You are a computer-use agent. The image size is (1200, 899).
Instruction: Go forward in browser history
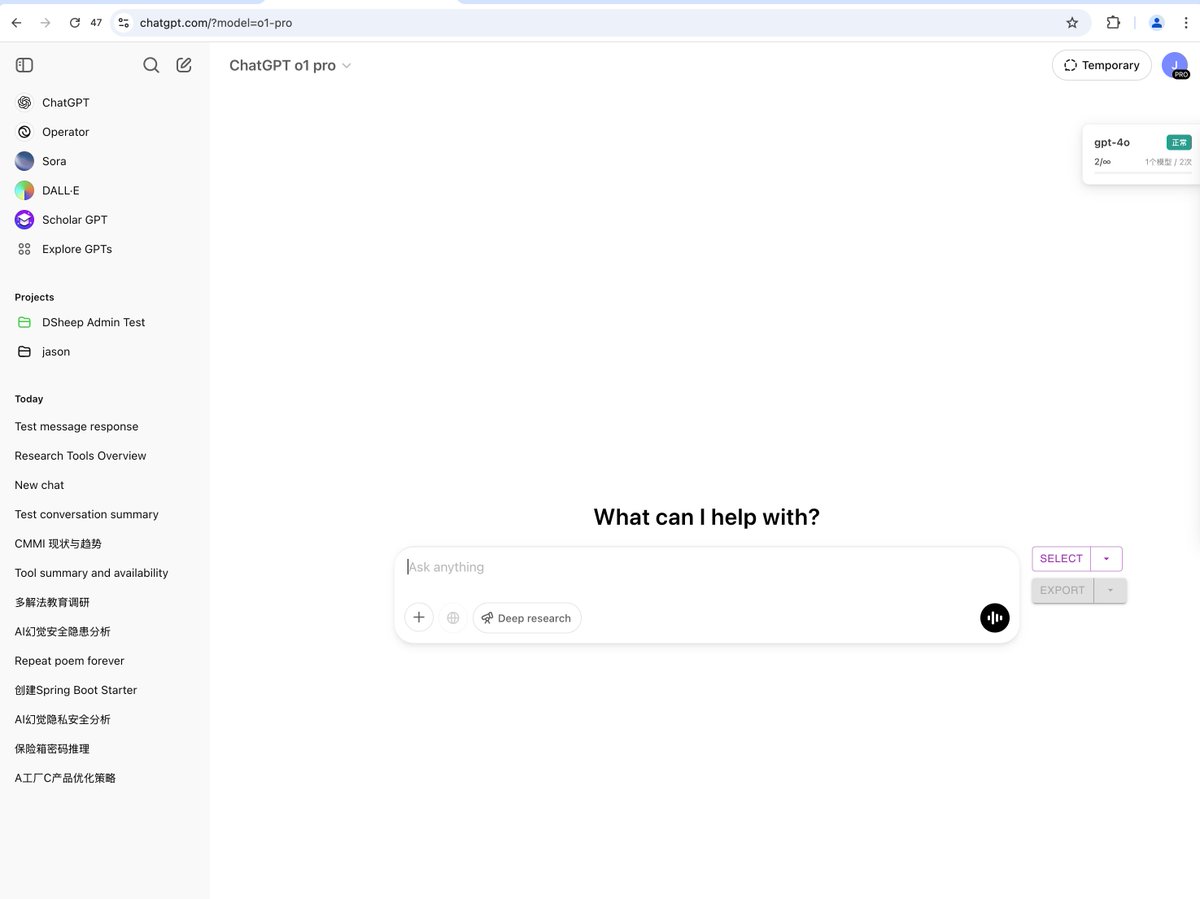point(45,22)
